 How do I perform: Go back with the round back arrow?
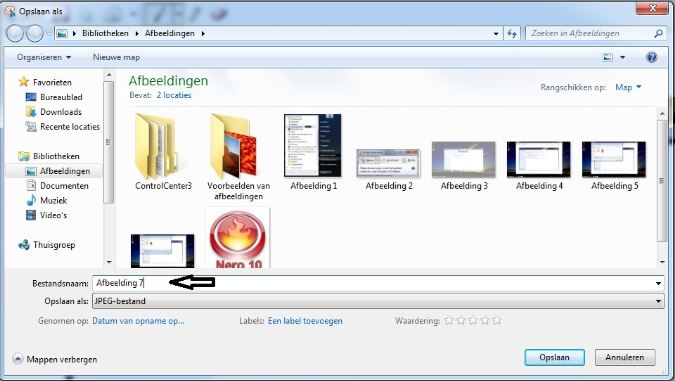15,33
